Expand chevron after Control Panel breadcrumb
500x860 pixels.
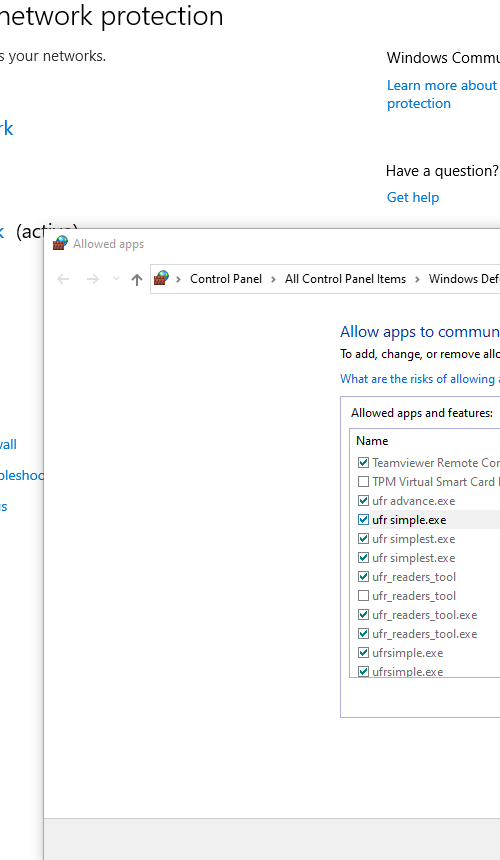pos(273,279)
